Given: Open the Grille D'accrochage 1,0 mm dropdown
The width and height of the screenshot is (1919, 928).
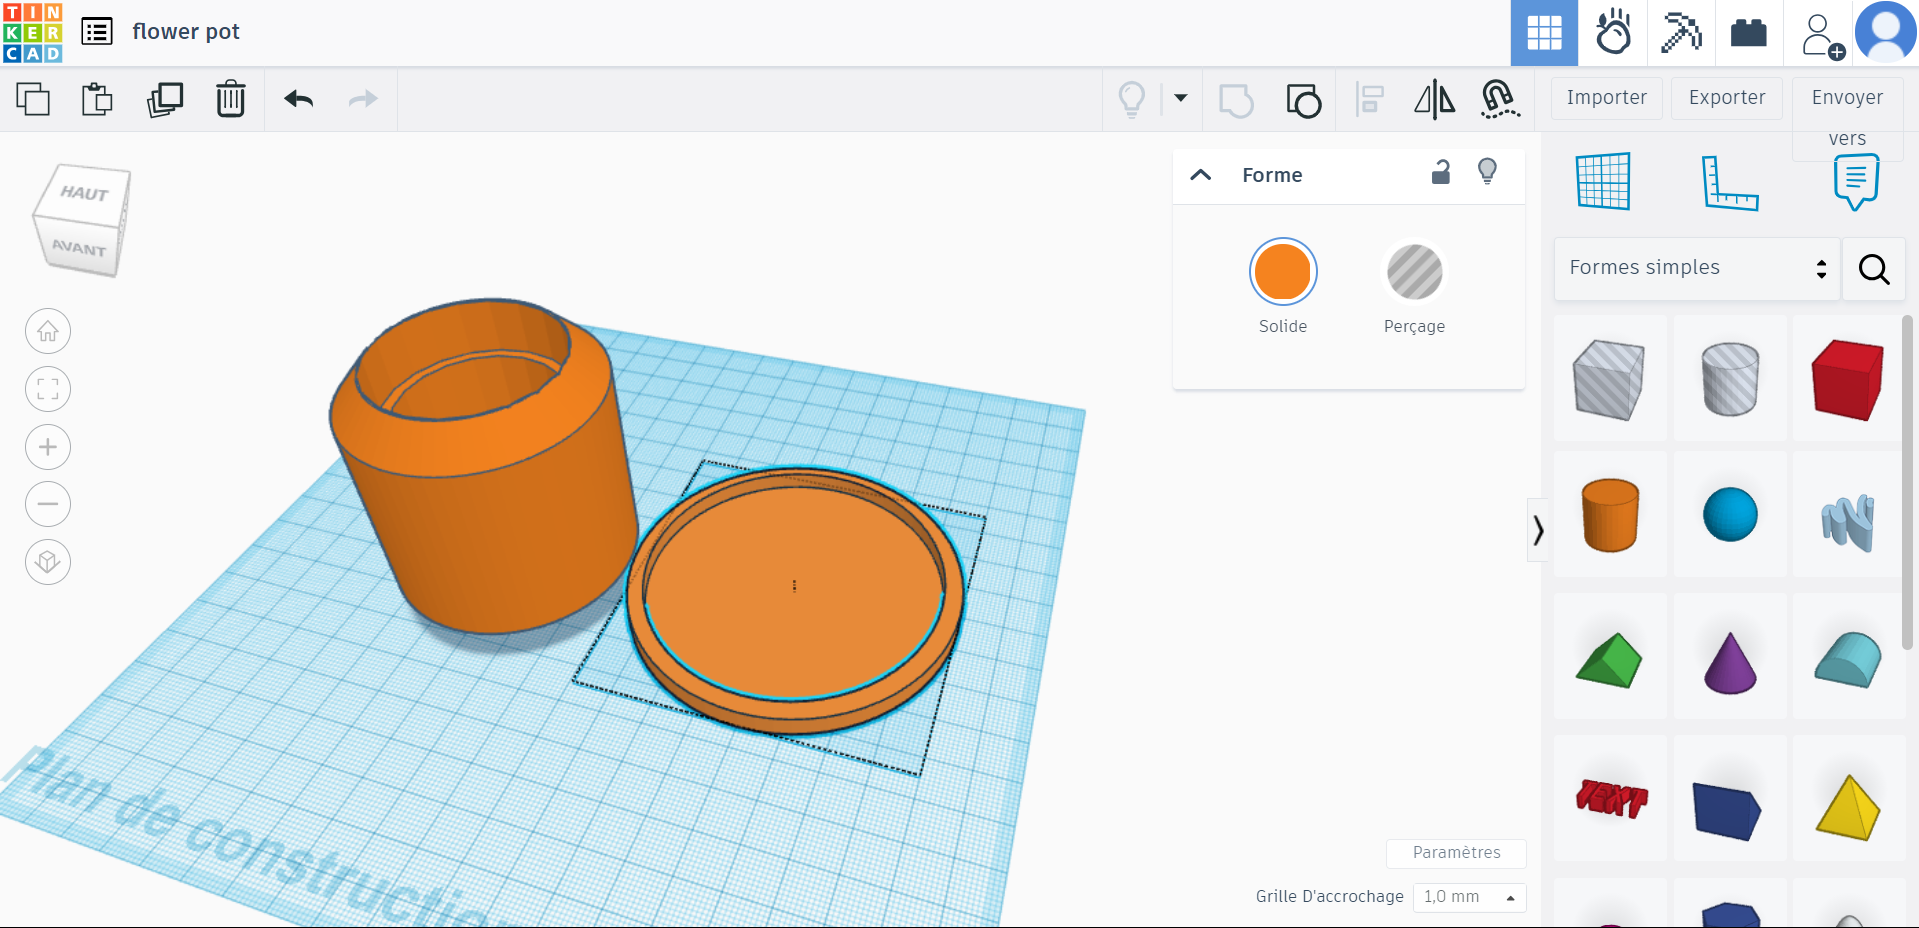Looking at the screenshot, I should 1470,897.
